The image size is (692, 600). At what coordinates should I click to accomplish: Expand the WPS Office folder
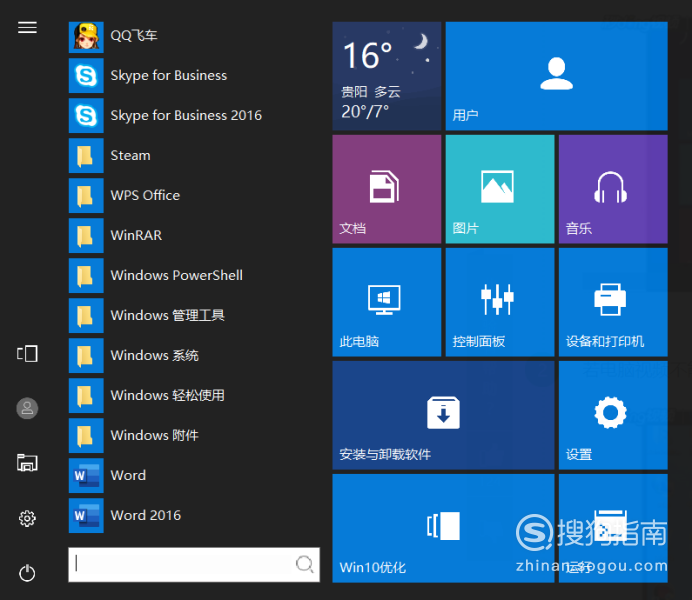pos(86,195)
